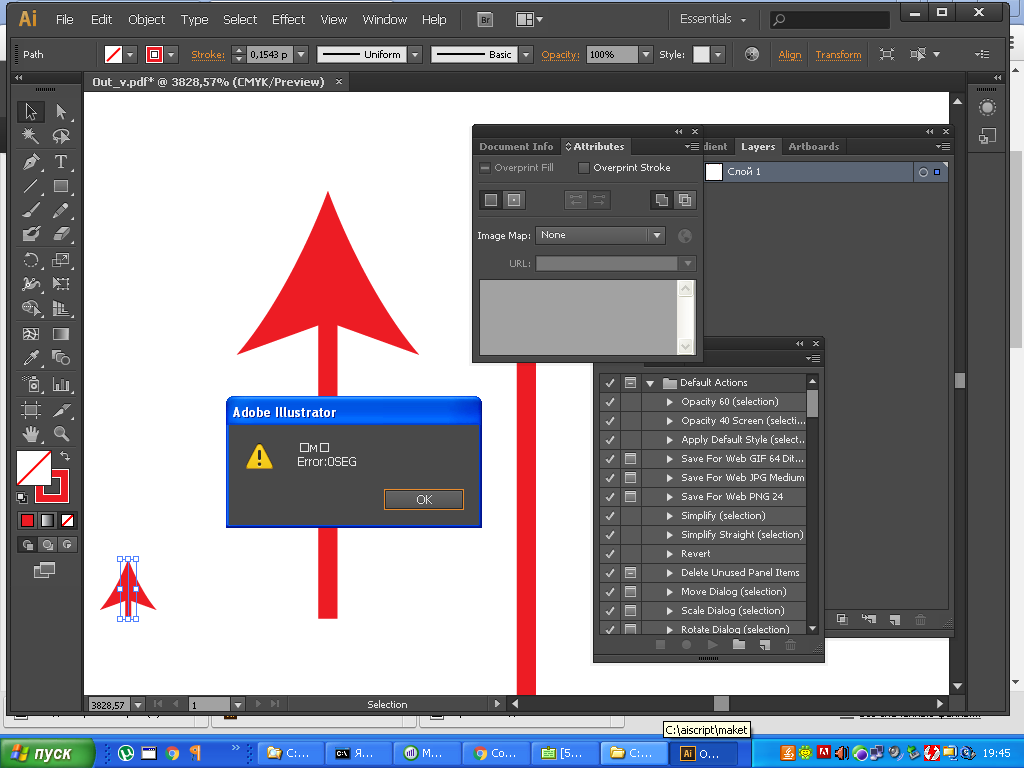Select the Column Graph tool
Viewport: 1024px width, 768px height.
[x=61, y=384]
